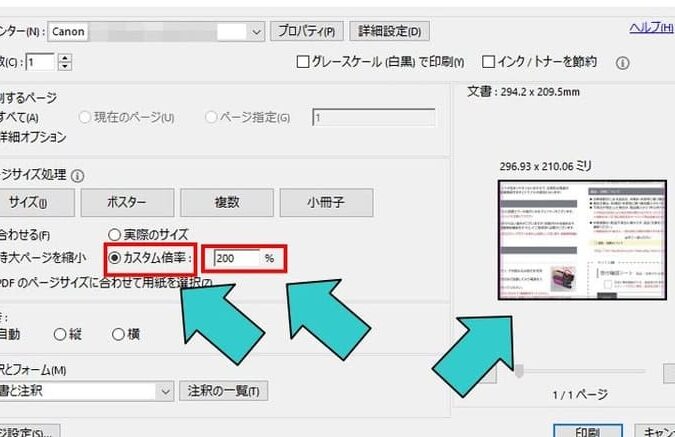Click the page preview slider handle
675x437 pixels.
pyautogui.click(x=519, y=371)
